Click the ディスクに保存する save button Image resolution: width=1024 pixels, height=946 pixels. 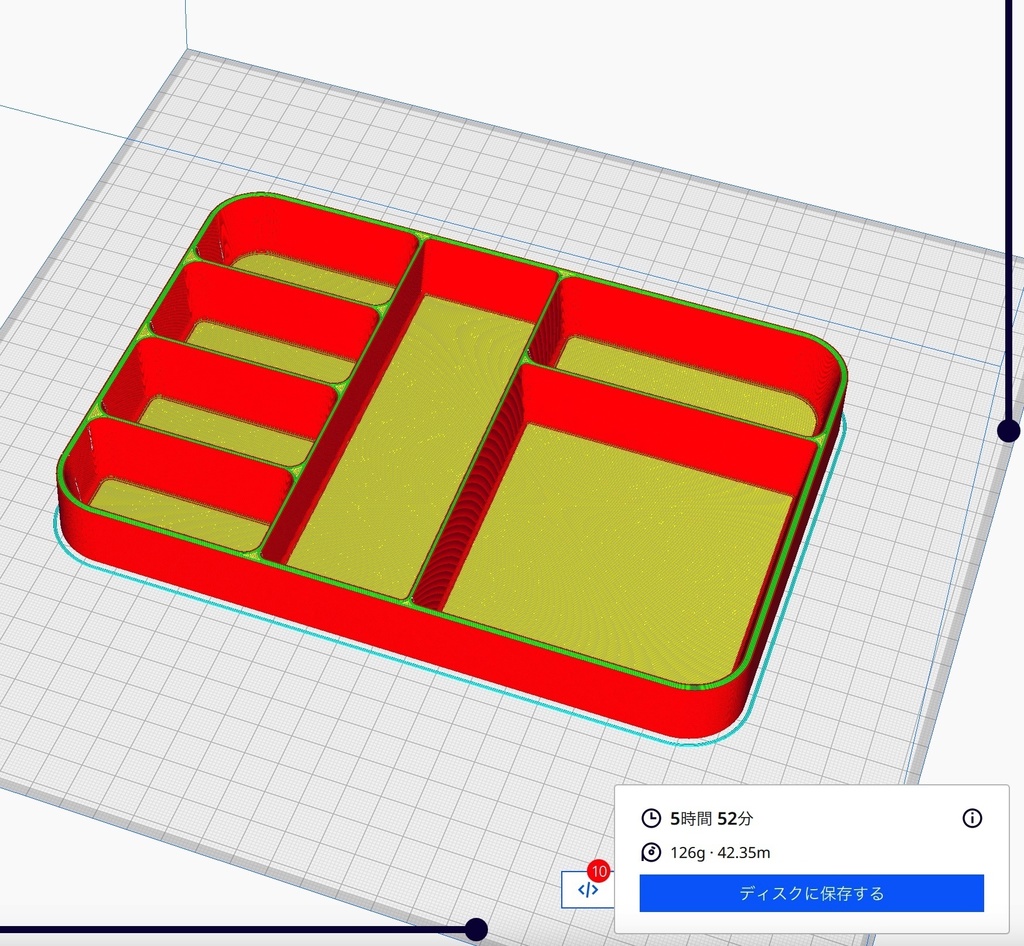[x=811, y=894]
